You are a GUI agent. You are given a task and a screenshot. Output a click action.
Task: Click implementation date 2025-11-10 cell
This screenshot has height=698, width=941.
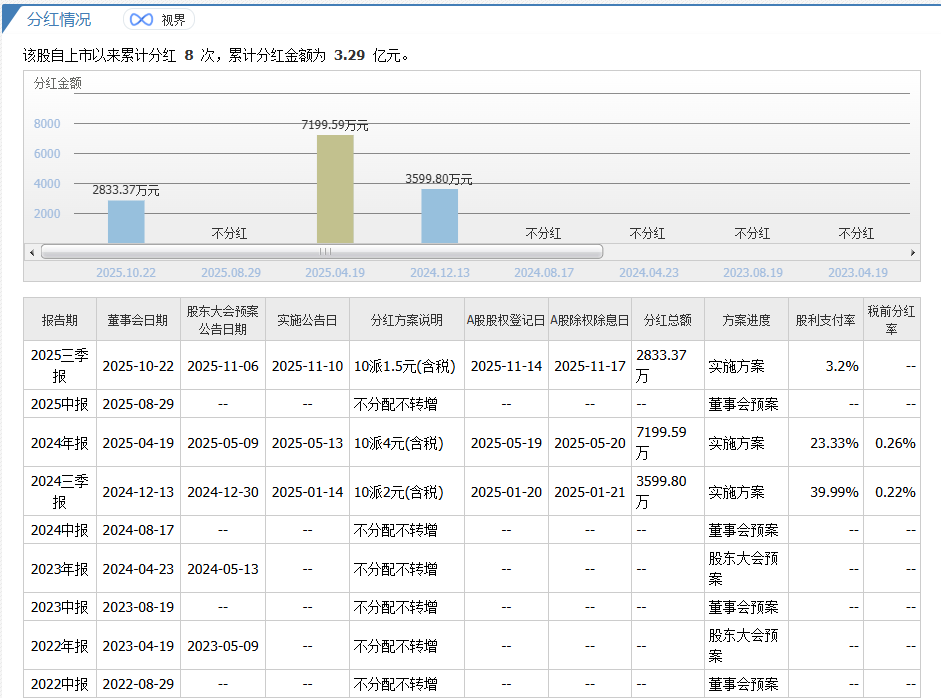307,366
